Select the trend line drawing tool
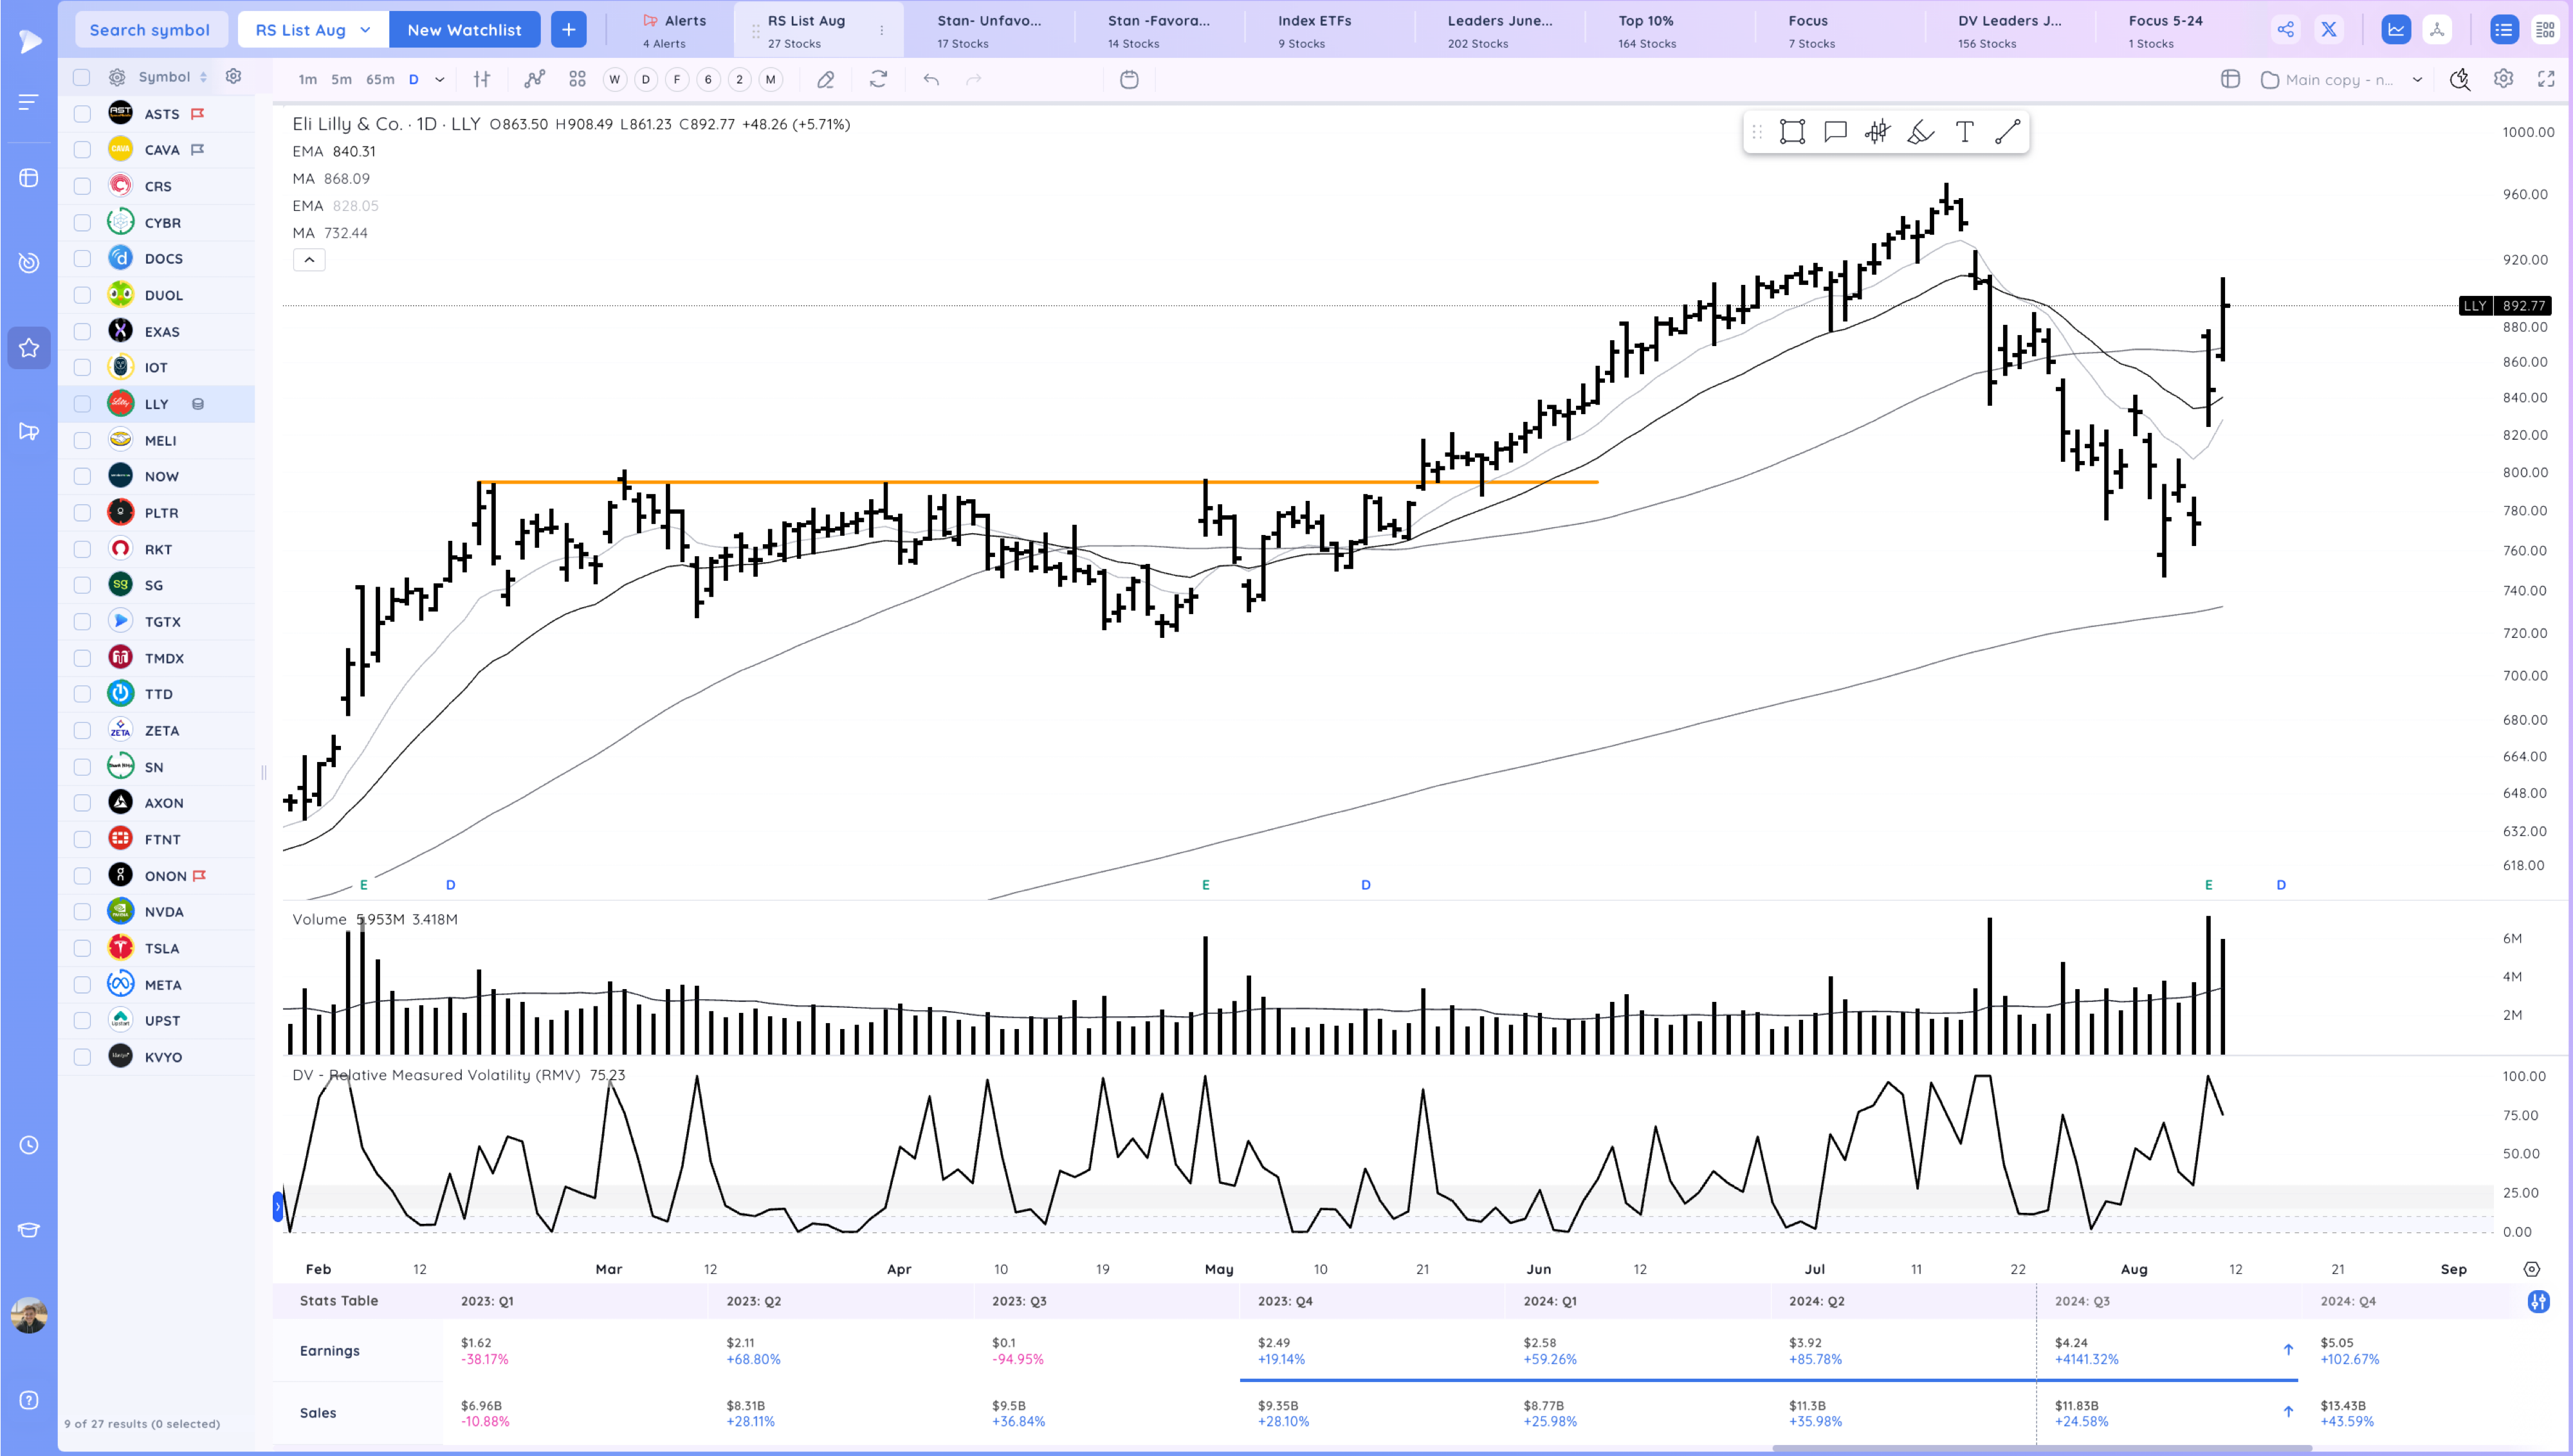Viewport: 2573px width, 1456px height. pyautogui.click(x=2007, y=132)
